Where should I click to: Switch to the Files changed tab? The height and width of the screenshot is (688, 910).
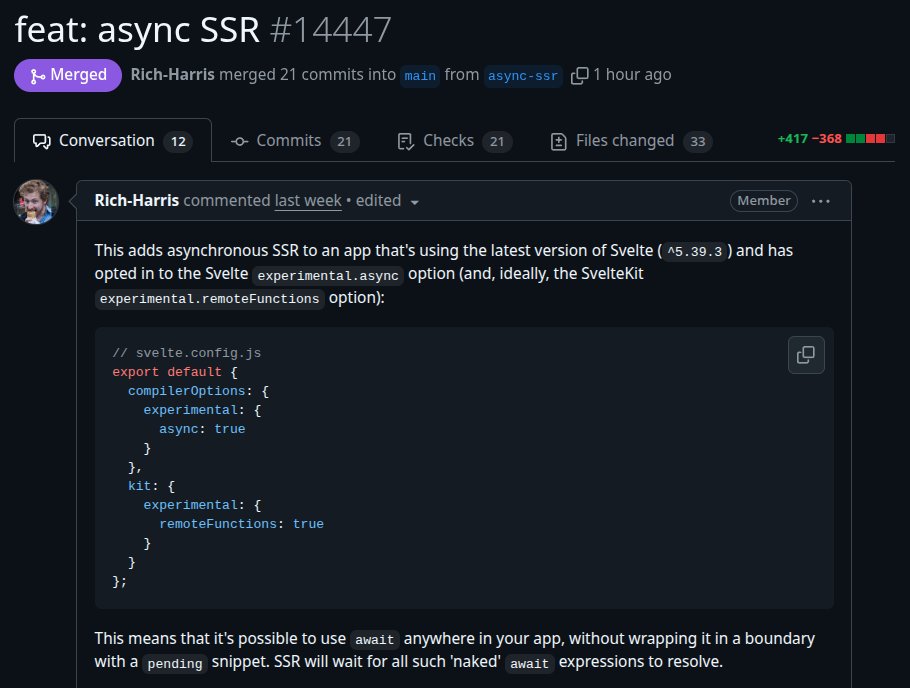pyautogui.click(x=631, y=141)
